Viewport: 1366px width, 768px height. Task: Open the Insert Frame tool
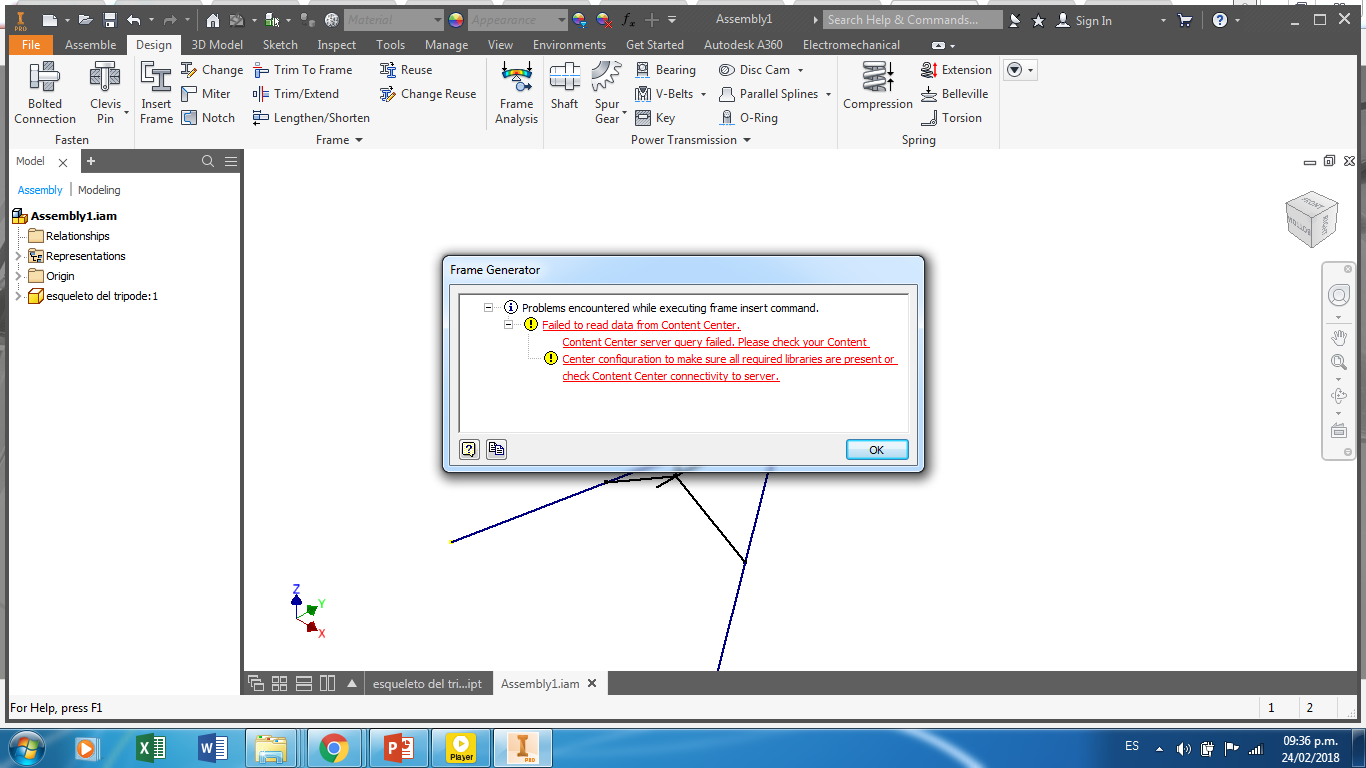pos(155,90)
